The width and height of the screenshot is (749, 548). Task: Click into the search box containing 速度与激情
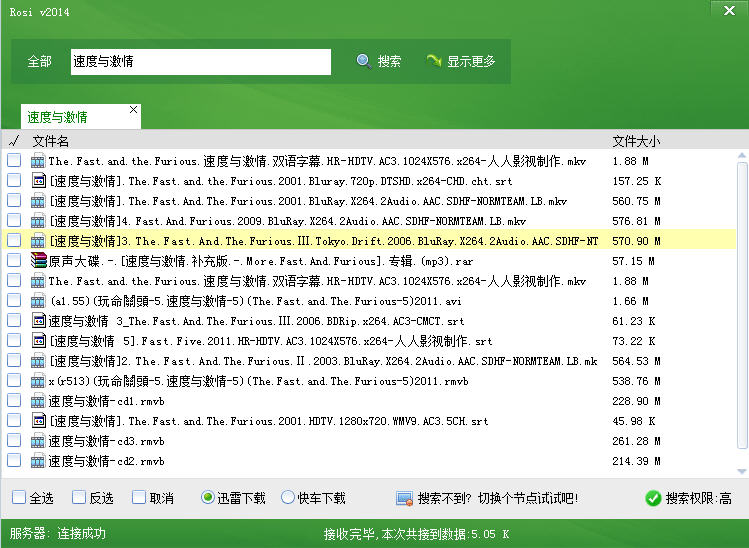pos(201,62)
